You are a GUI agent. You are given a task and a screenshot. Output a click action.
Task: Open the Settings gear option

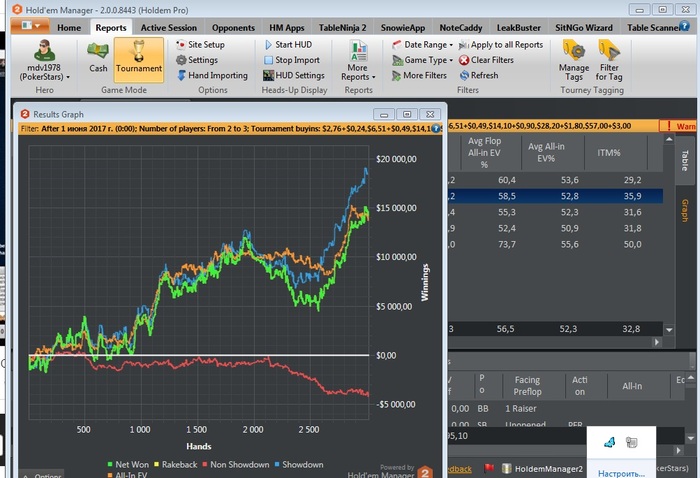197,60
